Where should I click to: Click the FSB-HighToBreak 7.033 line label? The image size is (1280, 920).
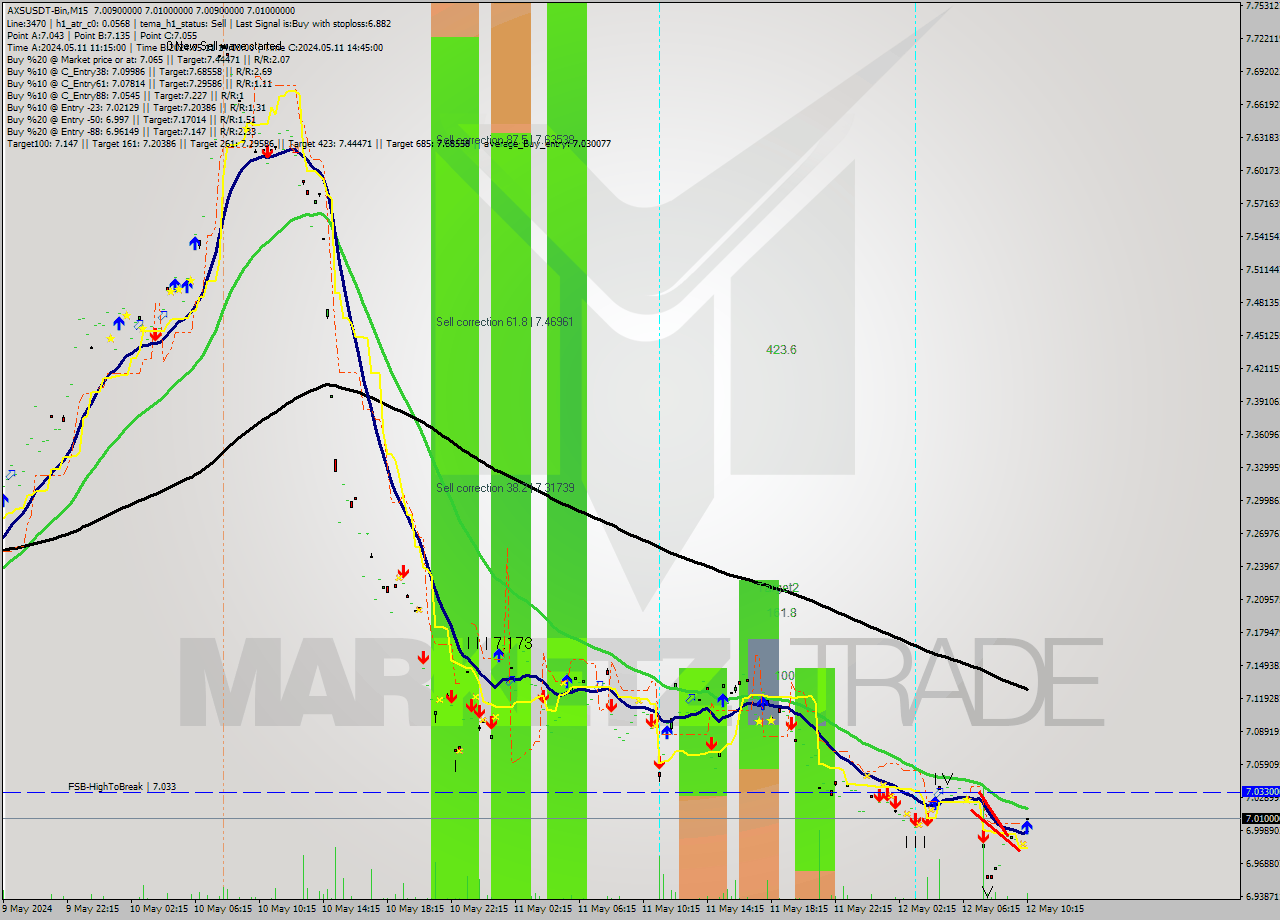coord(122,787)
